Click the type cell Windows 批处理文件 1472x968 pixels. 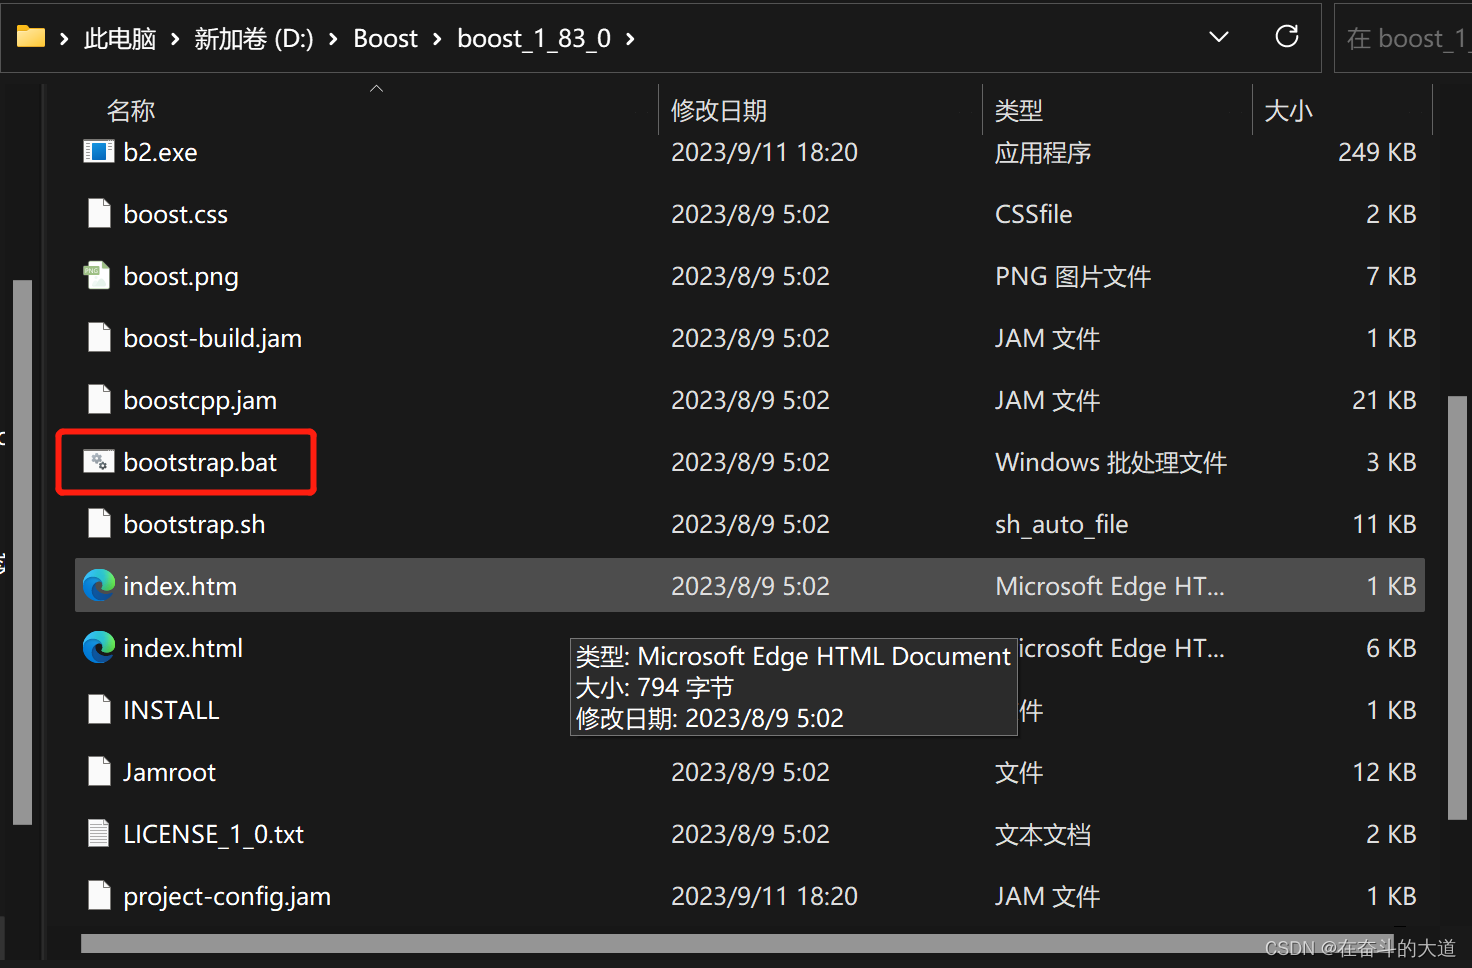[1111, 462]
